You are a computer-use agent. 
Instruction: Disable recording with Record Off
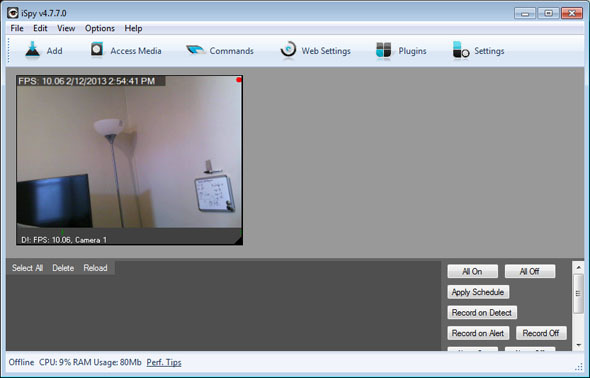click(541, 333)
